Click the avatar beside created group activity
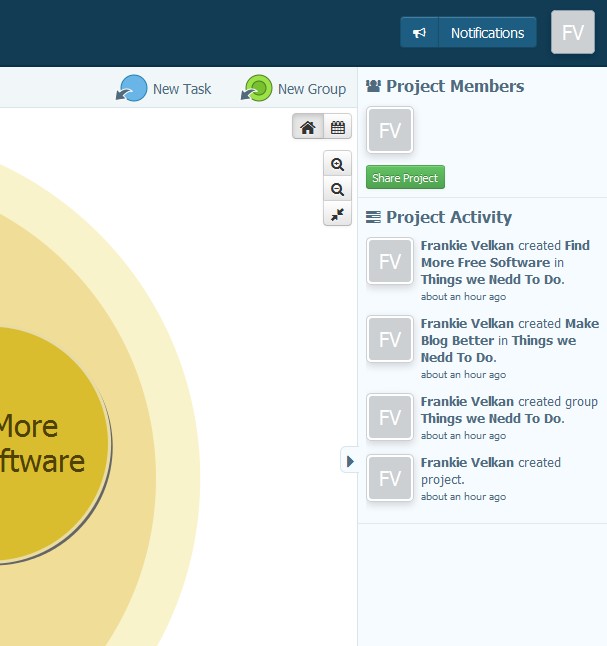The width and height of the screenshot is (607, 646). point(390,417)
